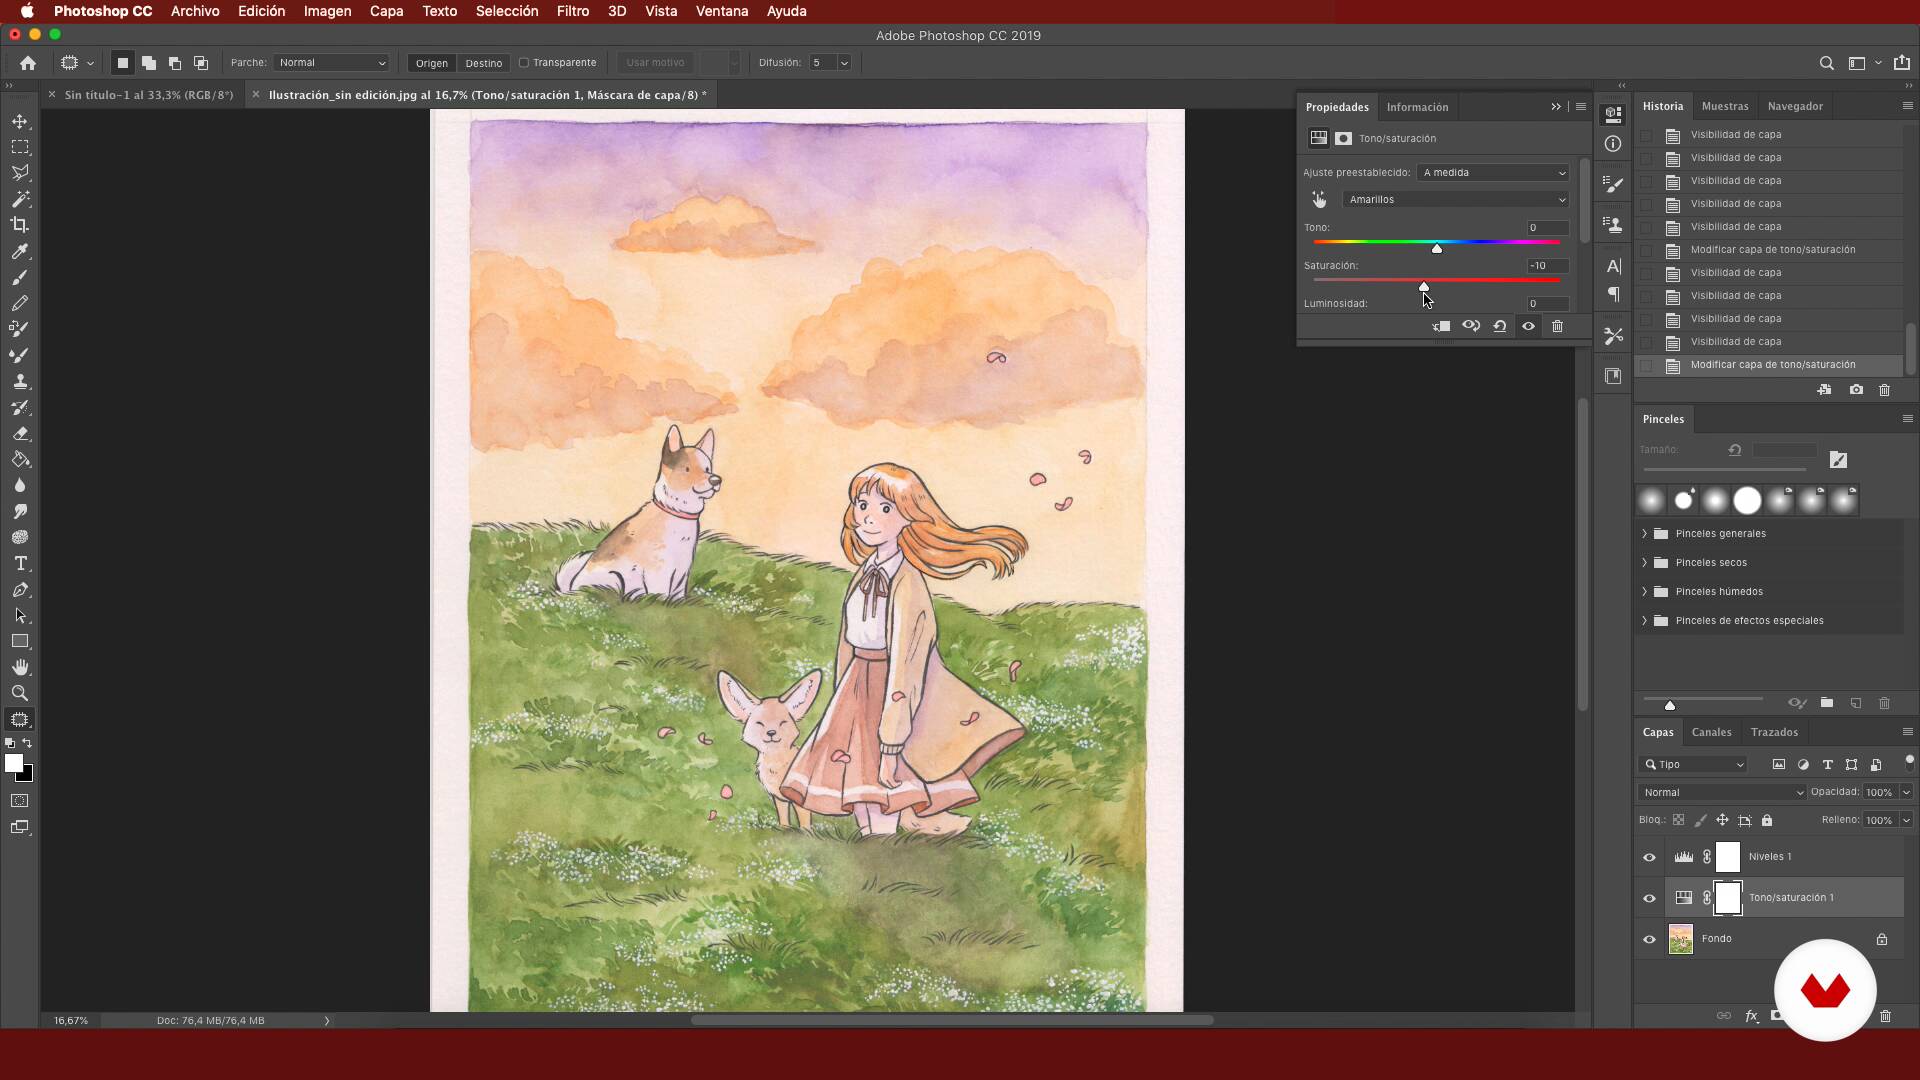Viewport: 1920px width, 1080px height.
Task: Toggle the layer filter switch
Action: tap(1909, 762)
